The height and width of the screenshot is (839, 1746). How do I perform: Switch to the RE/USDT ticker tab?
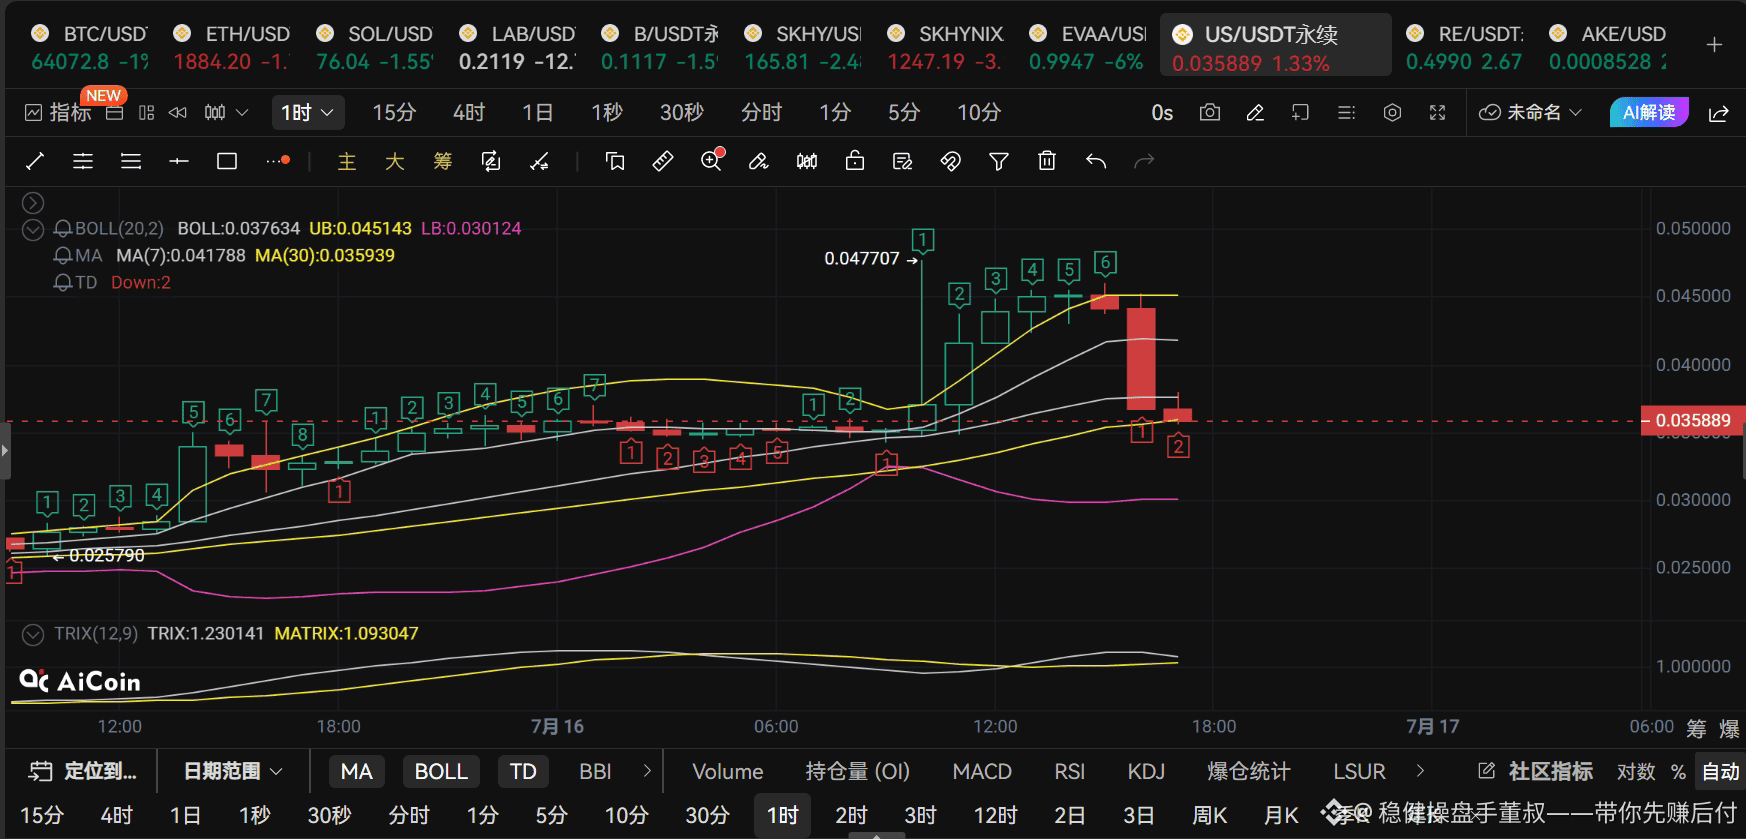point(1465,47)
